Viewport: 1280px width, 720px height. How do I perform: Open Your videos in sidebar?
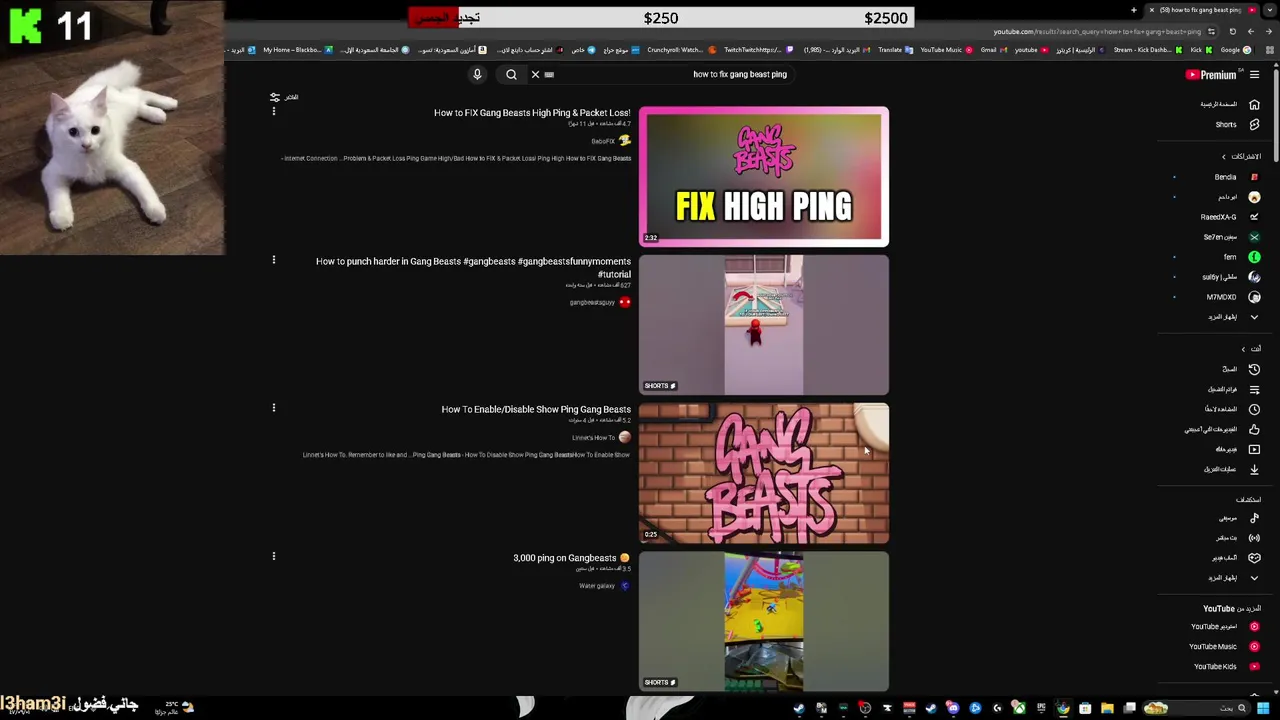tap(1237, 449)
